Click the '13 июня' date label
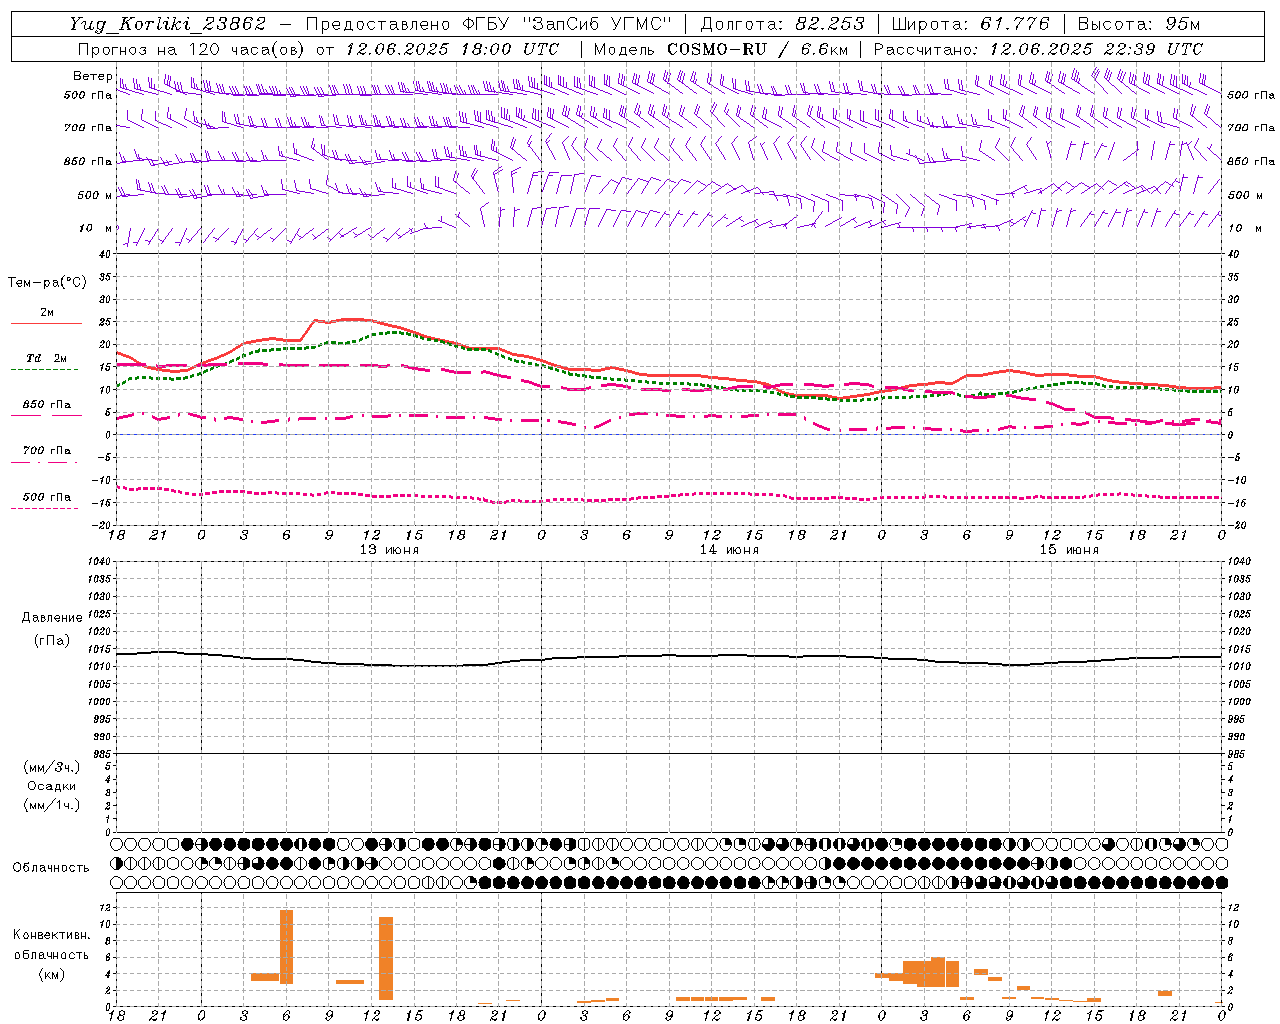 (x=389, y=550)
